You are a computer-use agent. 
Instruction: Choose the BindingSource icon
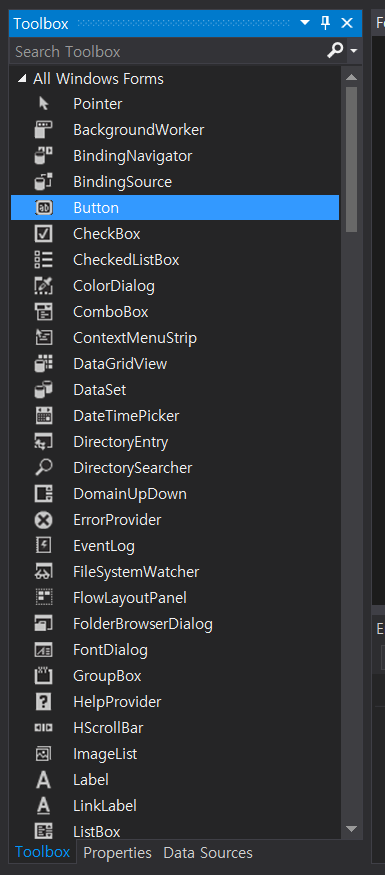(x=44, y=182)
